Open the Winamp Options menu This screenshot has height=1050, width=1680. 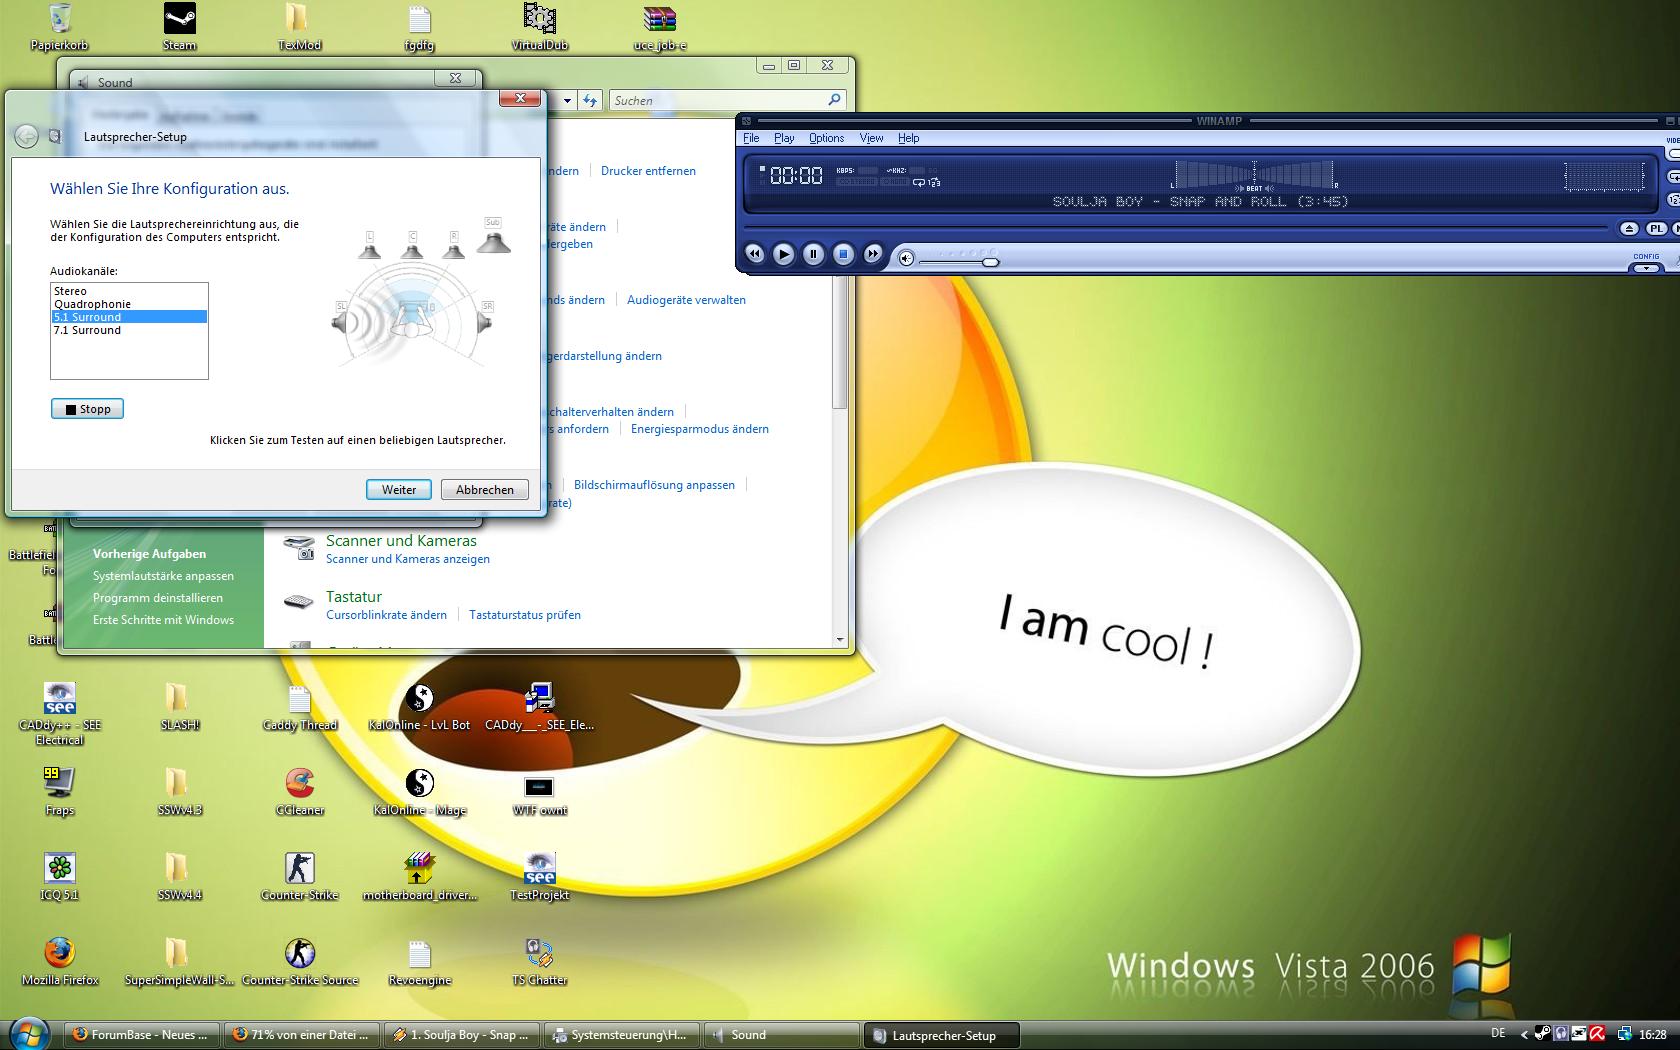click(826, 138)
